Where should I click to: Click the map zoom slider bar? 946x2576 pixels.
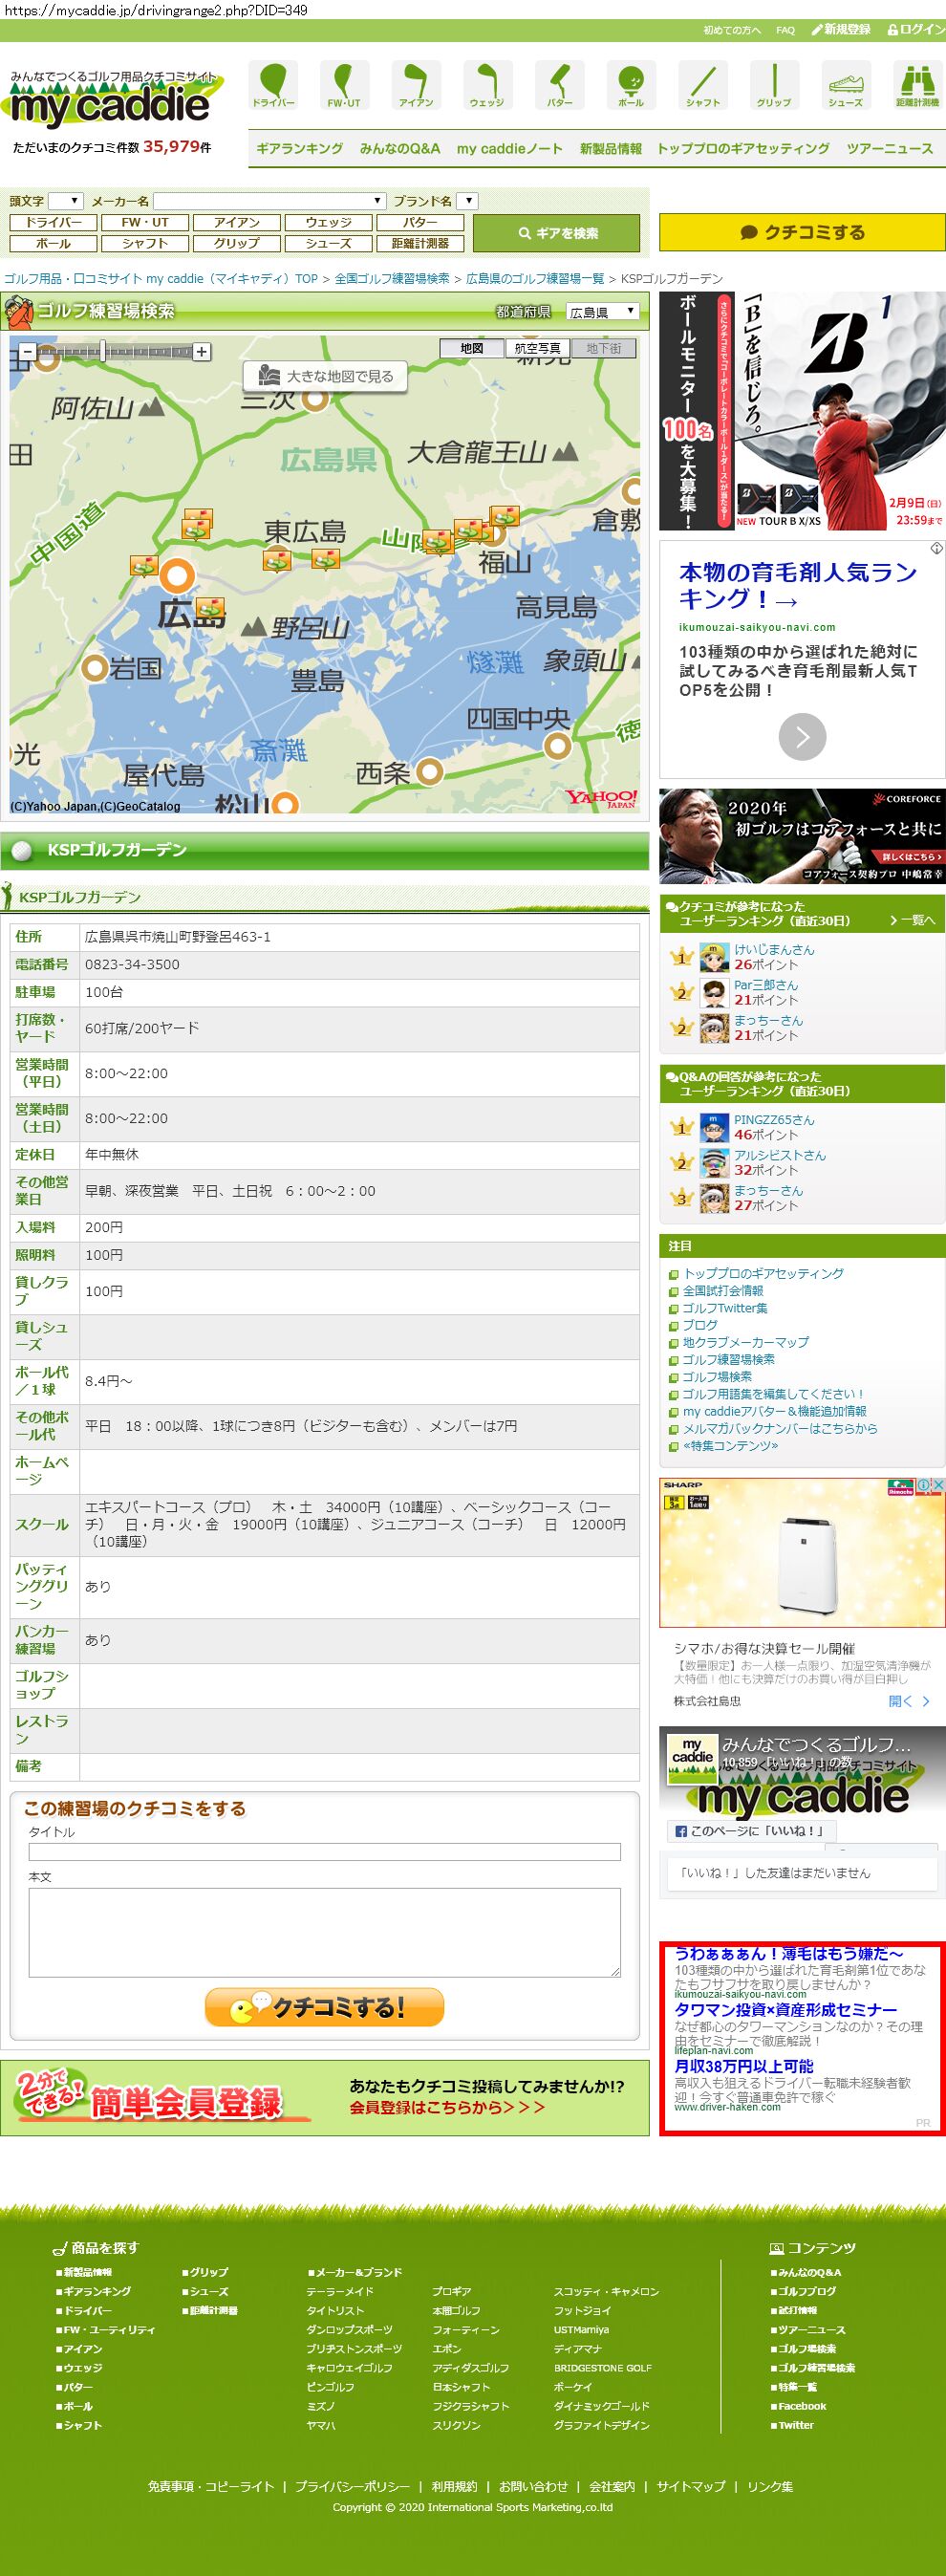[114, 352]
